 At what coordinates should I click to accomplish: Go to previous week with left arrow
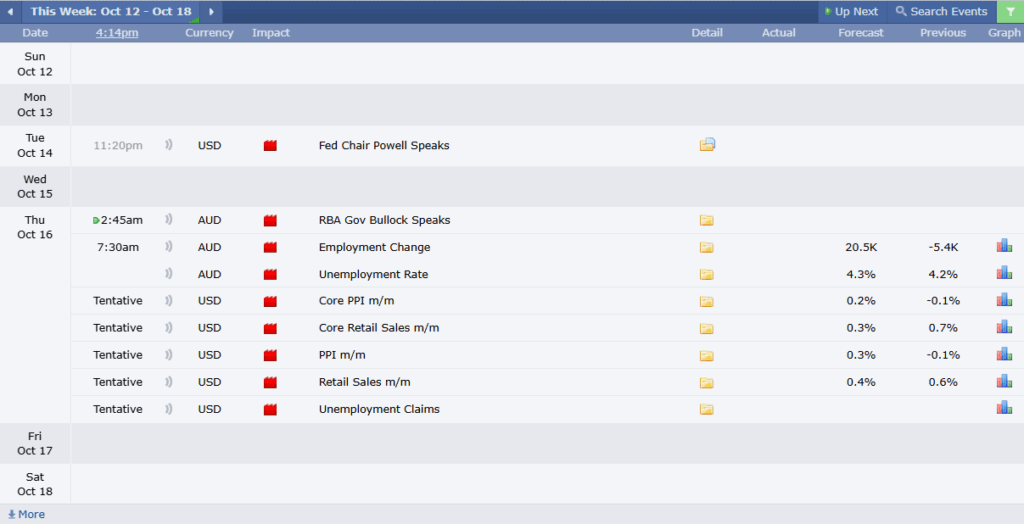pos(11,11)
